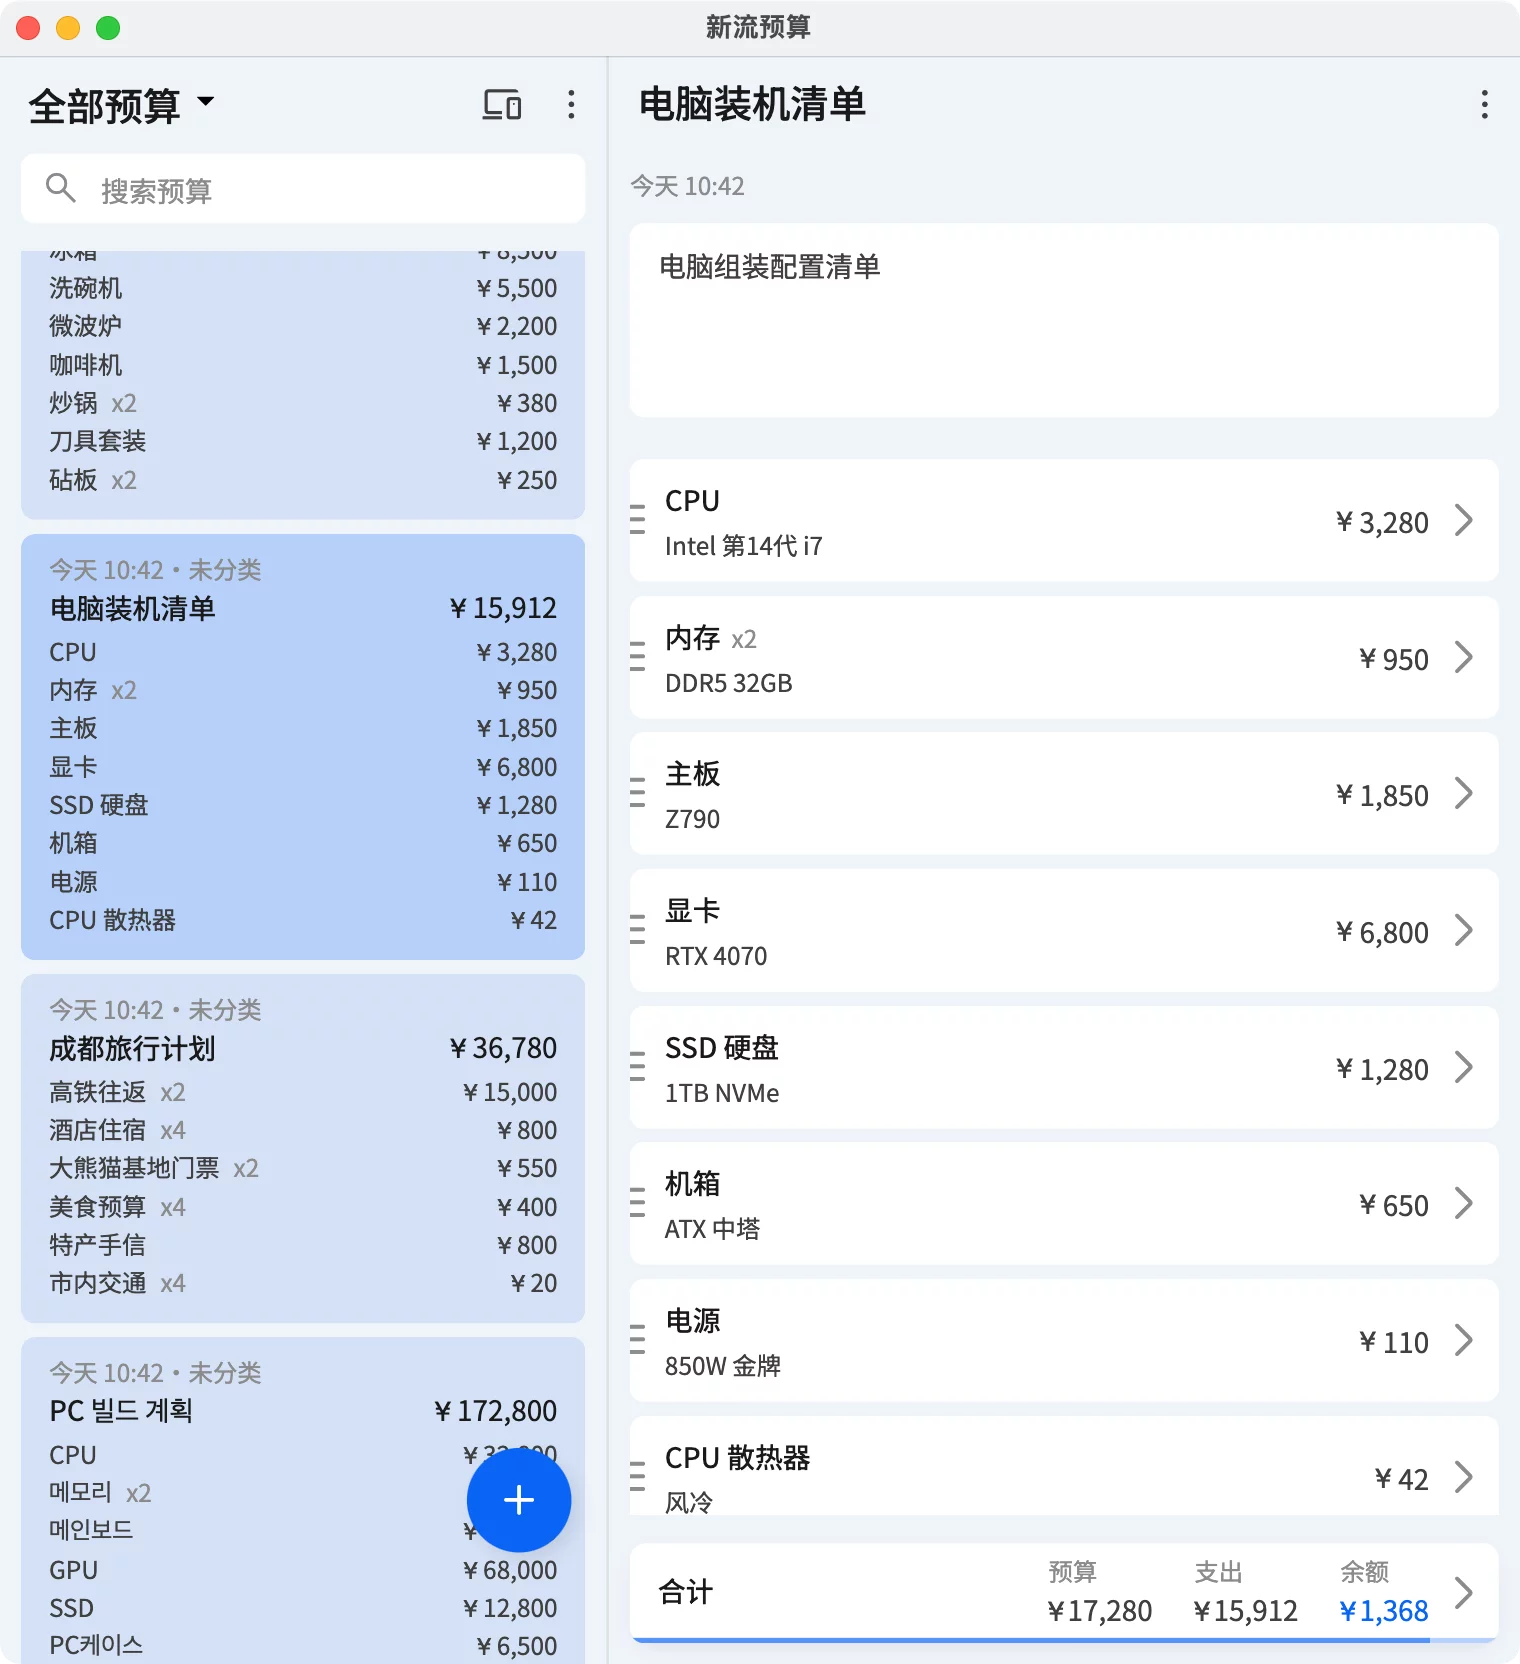Click the 美食预算 x4 row
The width and height of the screenshot is (1520, 1664).
[x=303, y=1207]
